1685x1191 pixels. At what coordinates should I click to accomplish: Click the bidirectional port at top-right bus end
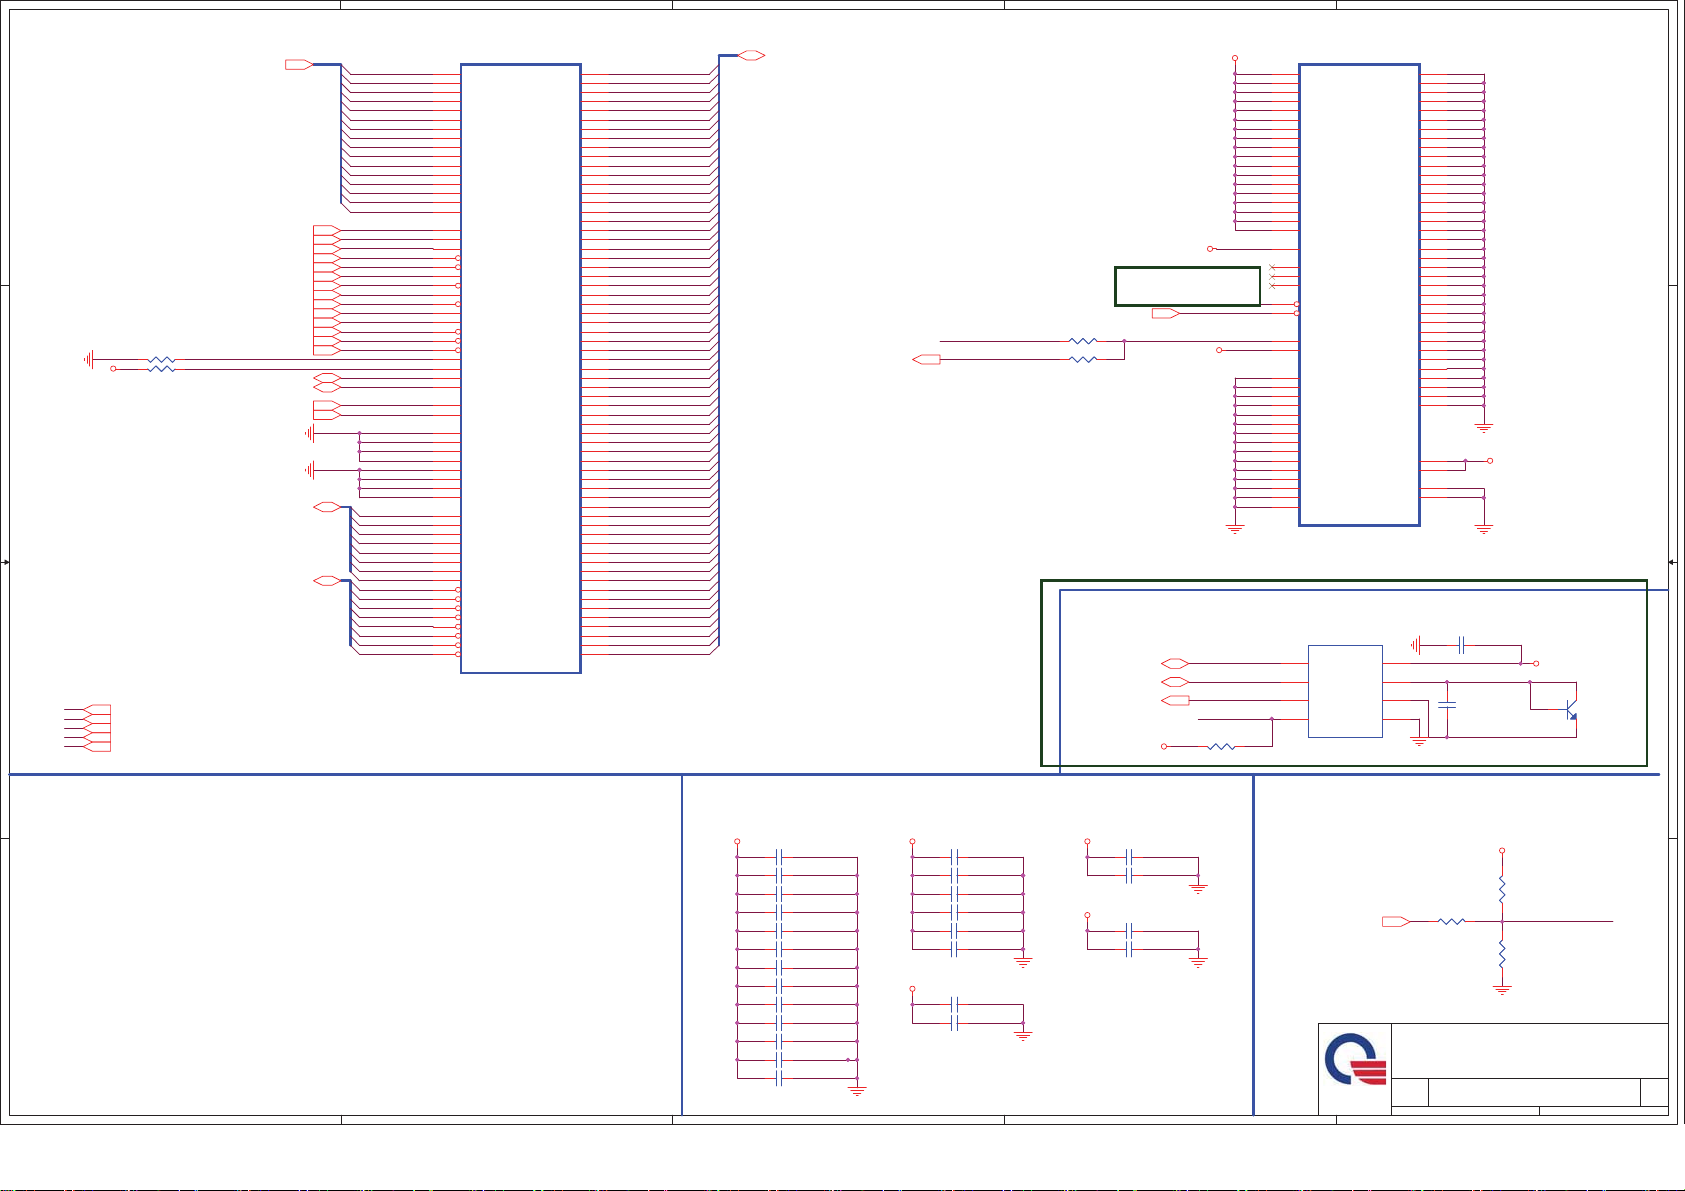coord(753,56)
